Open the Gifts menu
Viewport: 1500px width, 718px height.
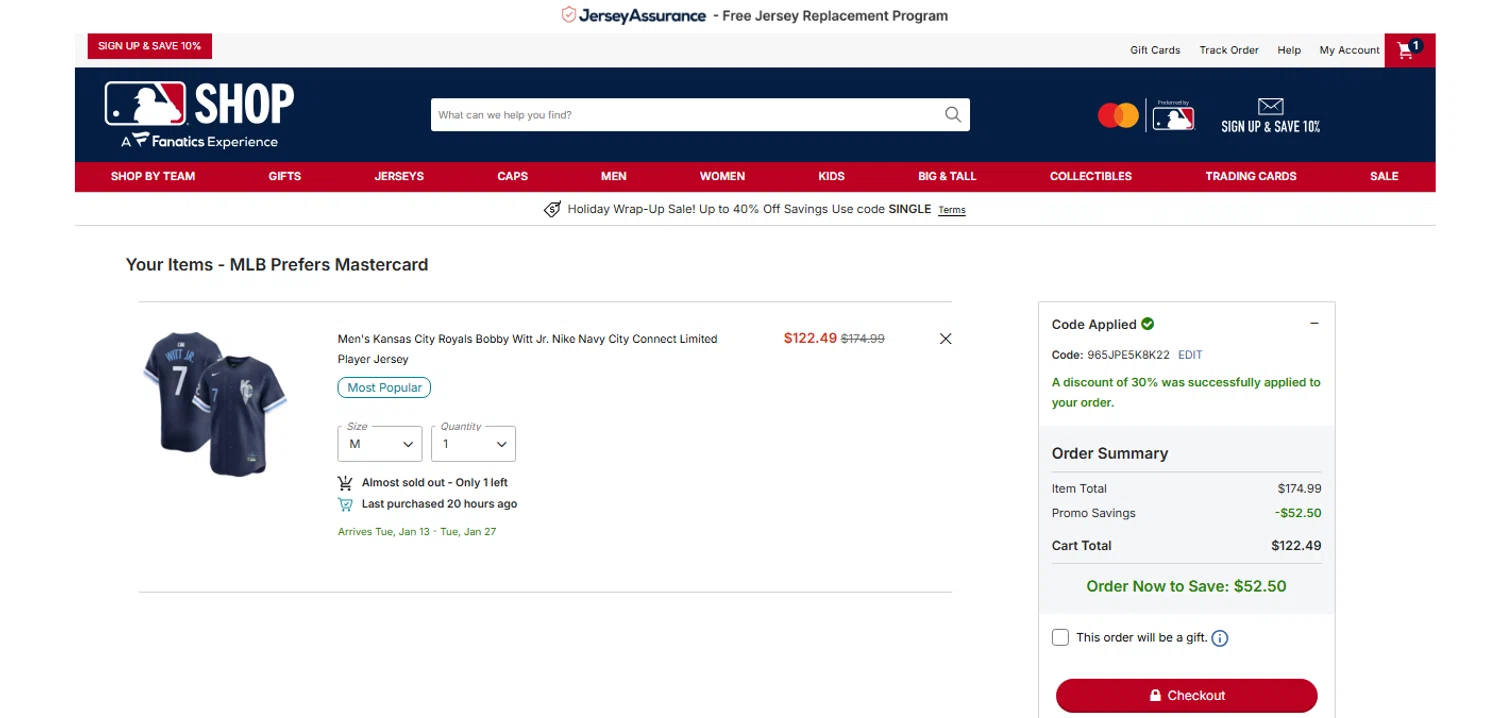pyautogui.click(x=285, y=176)
